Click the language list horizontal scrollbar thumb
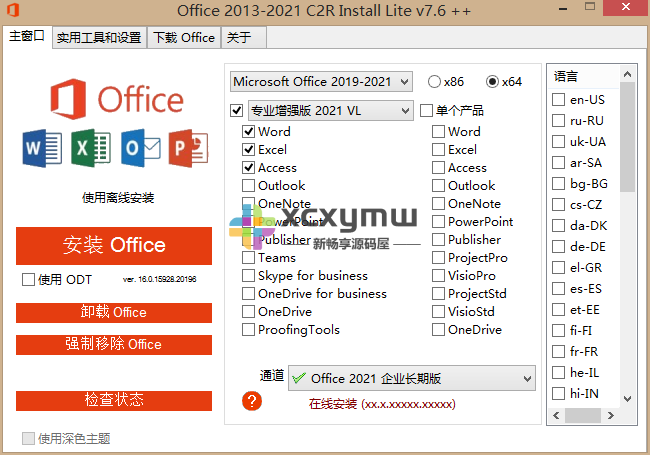This screenshot has height=455, width=650. 583,415
